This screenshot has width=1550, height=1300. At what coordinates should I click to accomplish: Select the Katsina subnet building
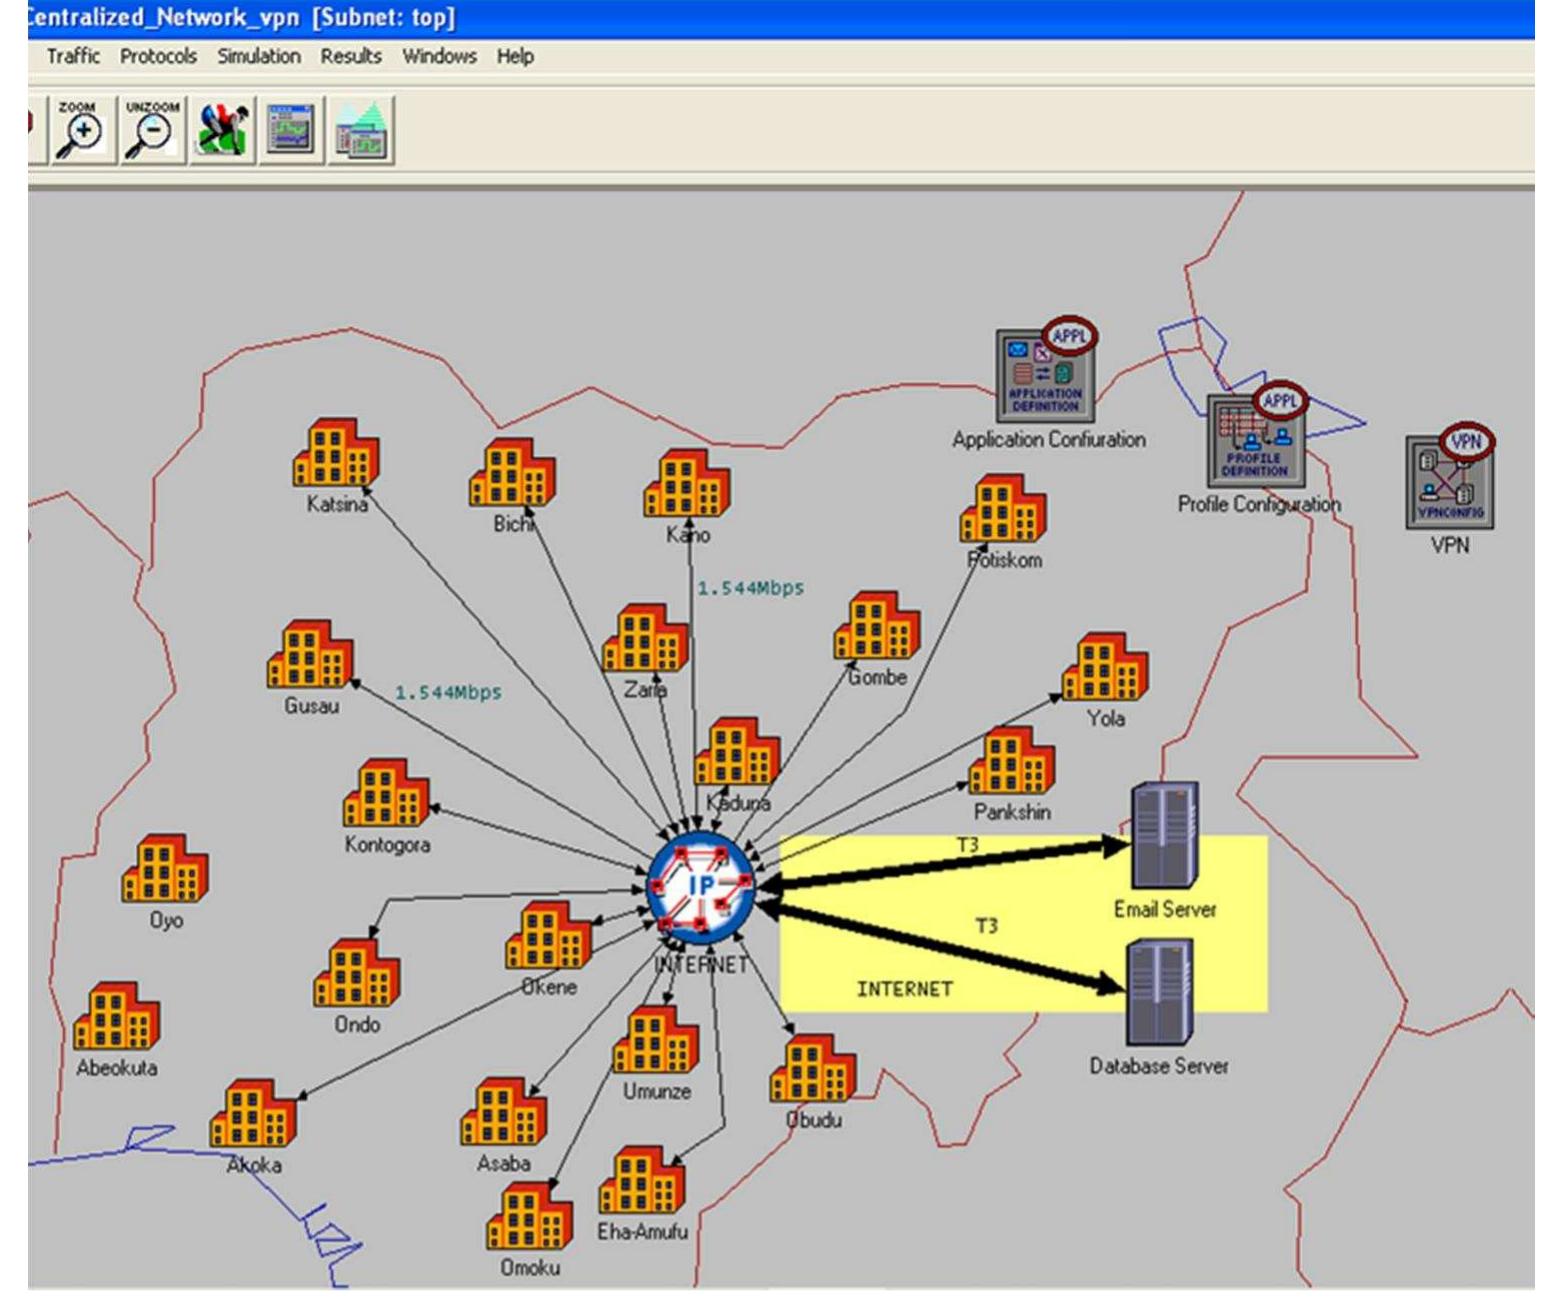click(336, 454)
